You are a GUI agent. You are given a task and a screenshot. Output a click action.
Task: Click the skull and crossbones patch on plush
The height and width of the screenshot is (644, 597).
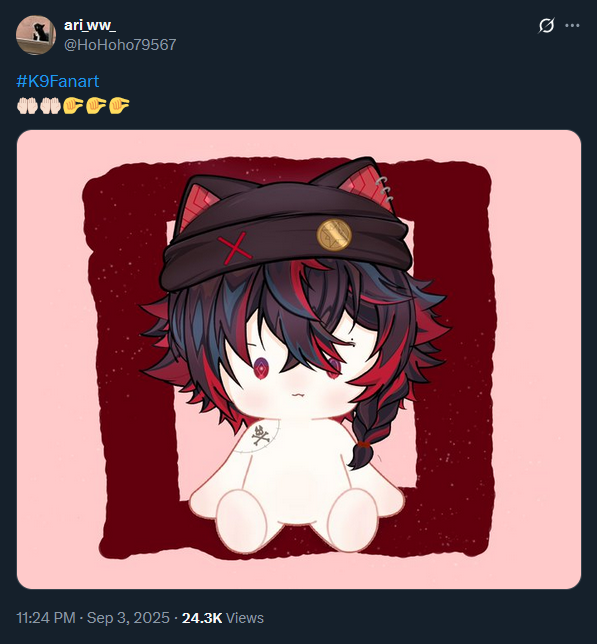[x=259, y=436]
